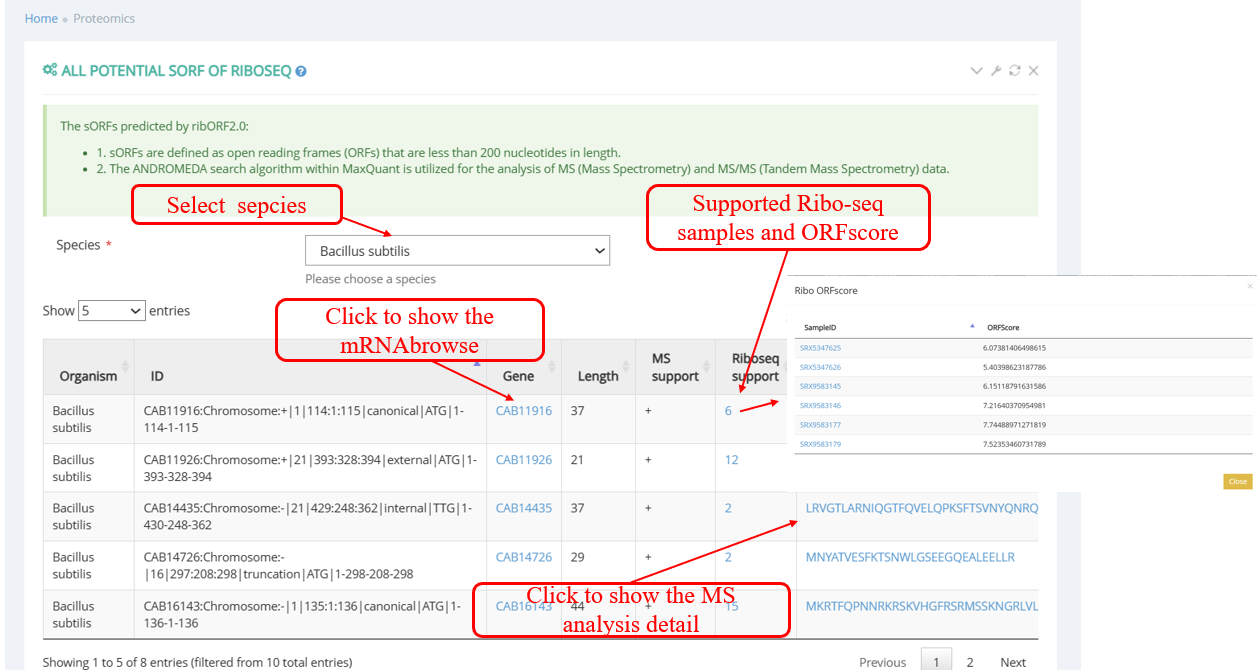Show Riboseq support count 12 for CAB11926
The image size is (1260, 670).
(732, 460)
